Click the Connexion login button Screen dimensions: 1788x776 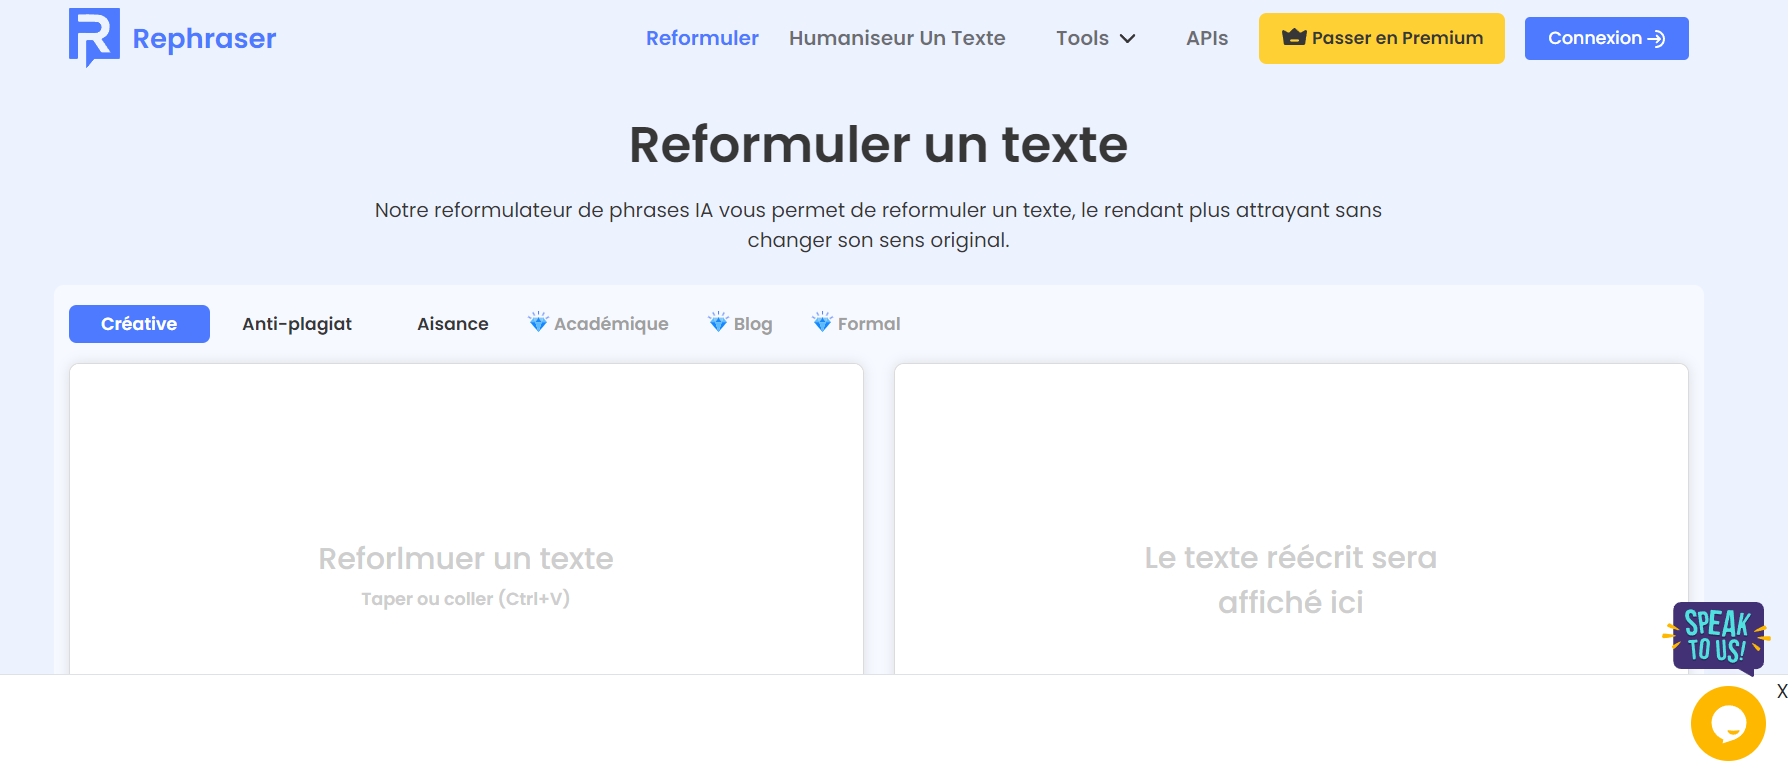[x=1606, y=38]
